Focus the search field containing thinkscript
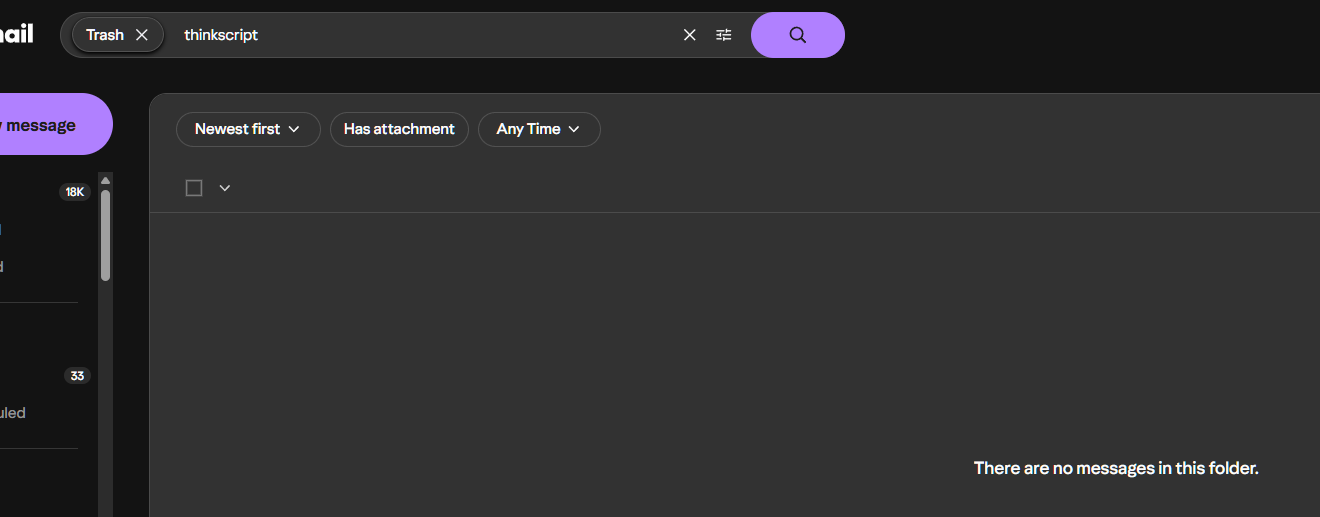This screenshot has width=1320, height=517. click(420, 35)
